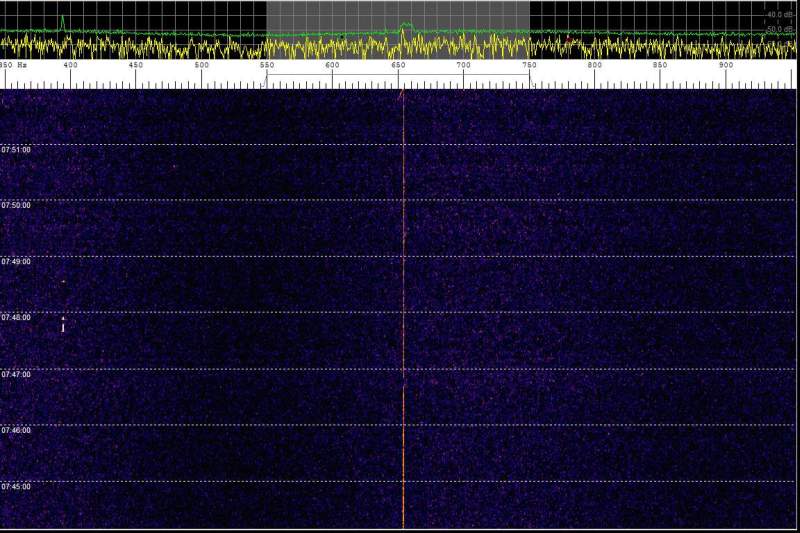Click the 07:48:00 time marker label
The height and width of the screenshot is (533, 800).
[x=16, y=317]
